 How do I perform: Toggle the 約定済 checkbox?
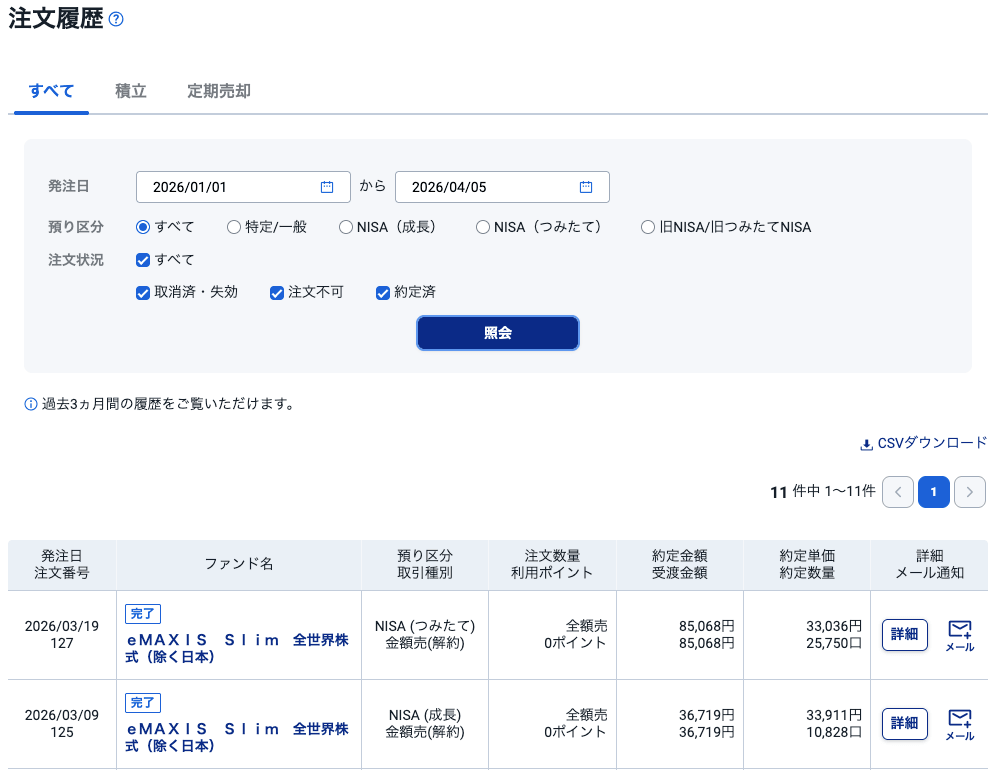(382, 293)
